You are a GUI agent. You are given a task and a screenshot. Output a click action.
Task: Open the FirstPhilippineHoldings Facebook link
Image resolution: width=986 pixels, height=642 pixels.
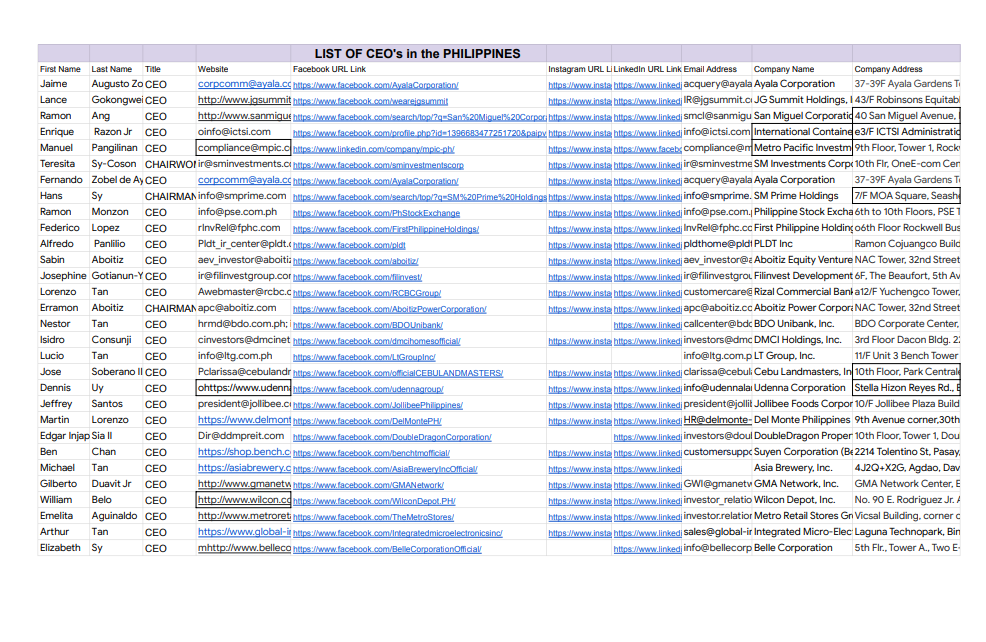385,229
